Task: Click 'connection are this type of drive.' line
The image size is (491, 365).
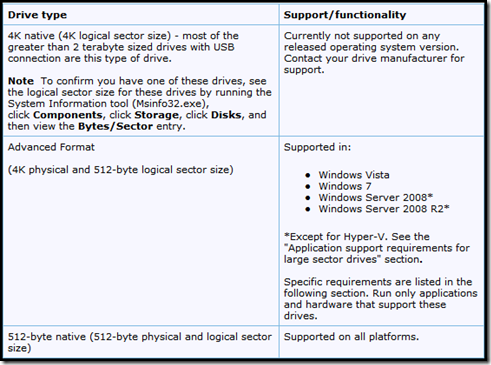Action: point(89,59)
